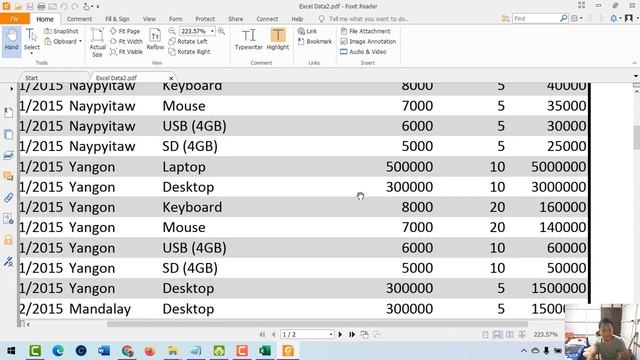Open file via folder icon in title bar
Image resolution: width=640 pixels, height=360 pixels.
point(18,7)
